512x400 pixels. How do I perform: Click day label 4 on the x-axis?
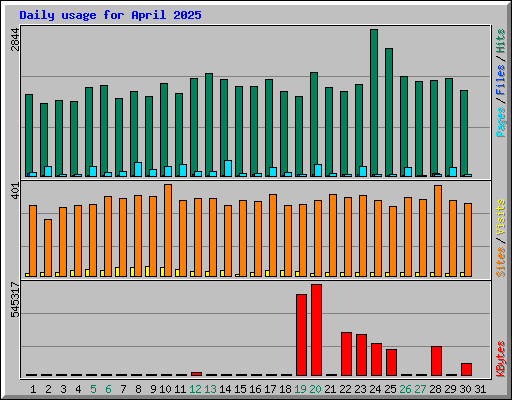click(x=78, y=389)
